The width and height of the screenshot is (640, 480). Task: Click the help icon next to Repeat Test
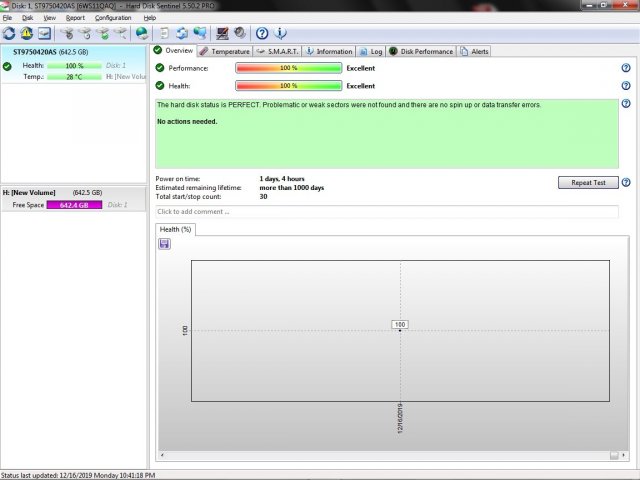pyautogui.click(x=626, y=183)
